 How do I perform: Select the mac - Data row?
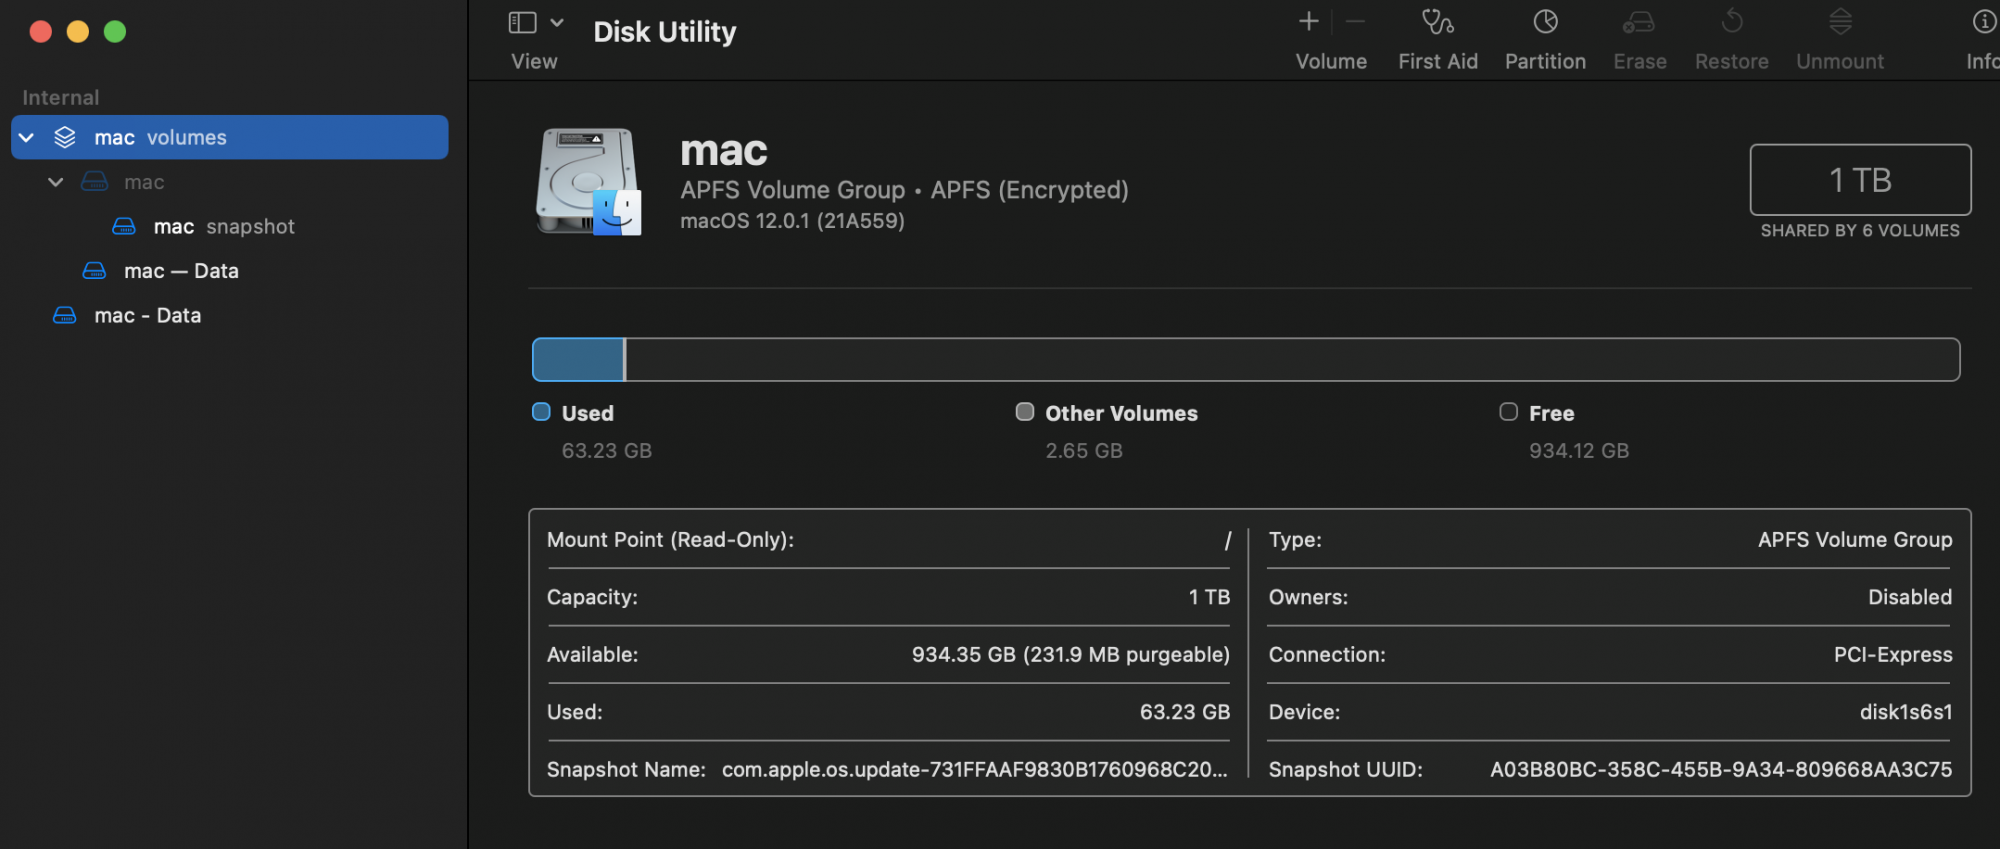[x=229, y=315]
